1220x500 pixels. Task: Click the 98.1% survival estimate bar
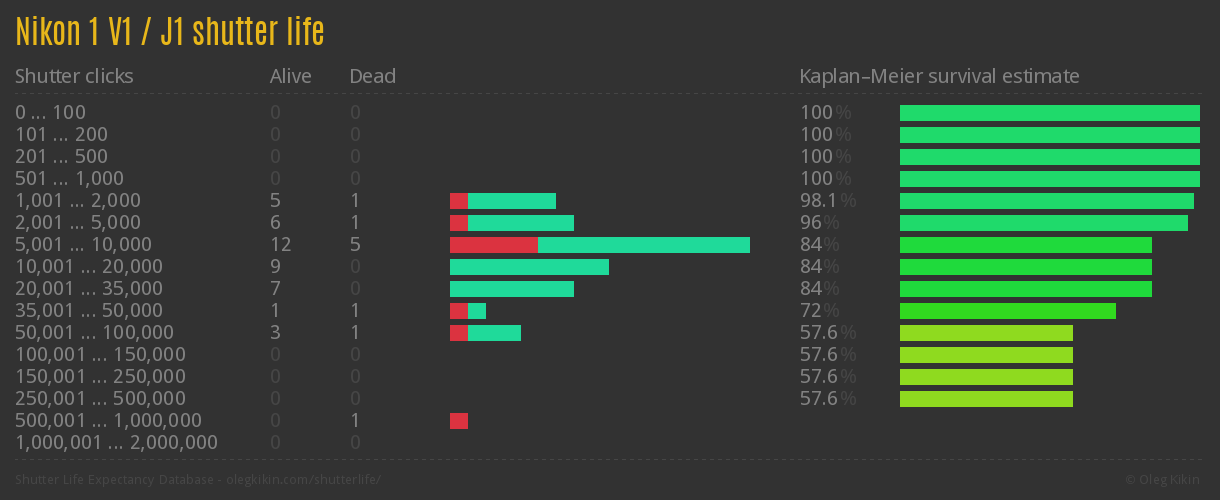pyautogui.click(x=1046, y=201)
